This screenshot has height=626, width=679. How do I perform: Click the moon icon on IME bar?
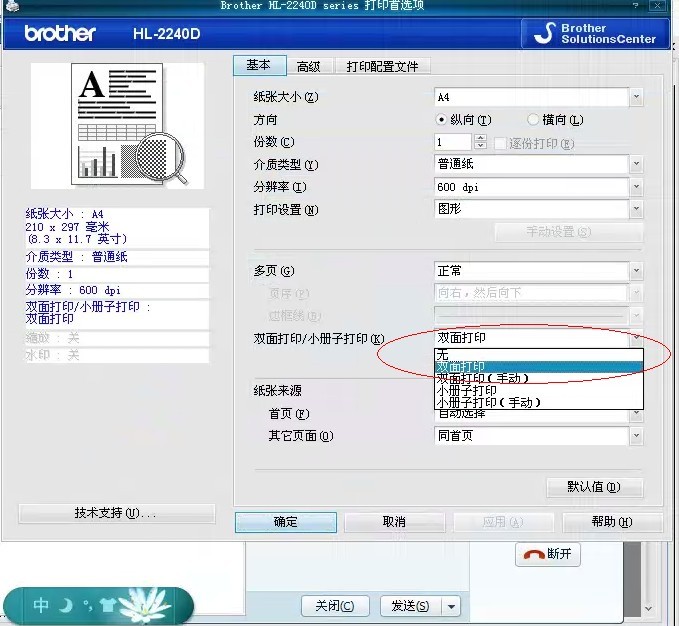pyautogui.click(x=65, y=605)
